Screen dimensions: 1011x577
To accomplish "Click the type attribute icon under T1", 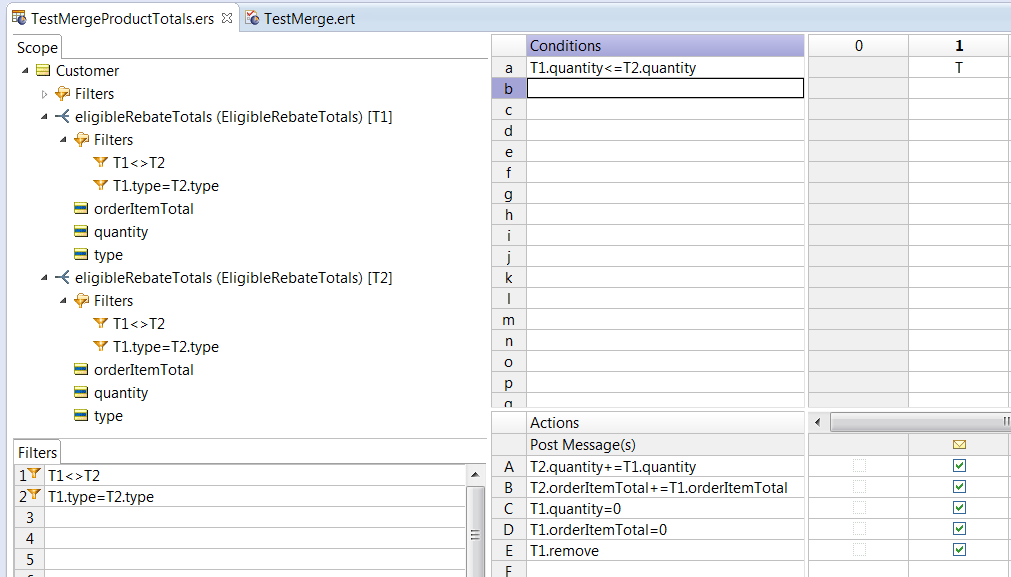I will [x=81, y=255].
